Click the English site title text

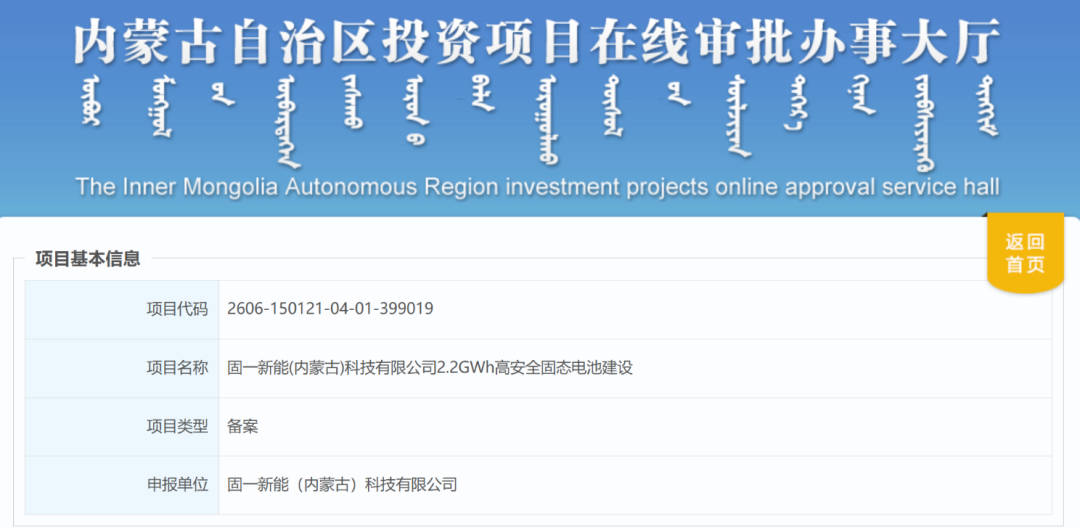coord(537,187)
